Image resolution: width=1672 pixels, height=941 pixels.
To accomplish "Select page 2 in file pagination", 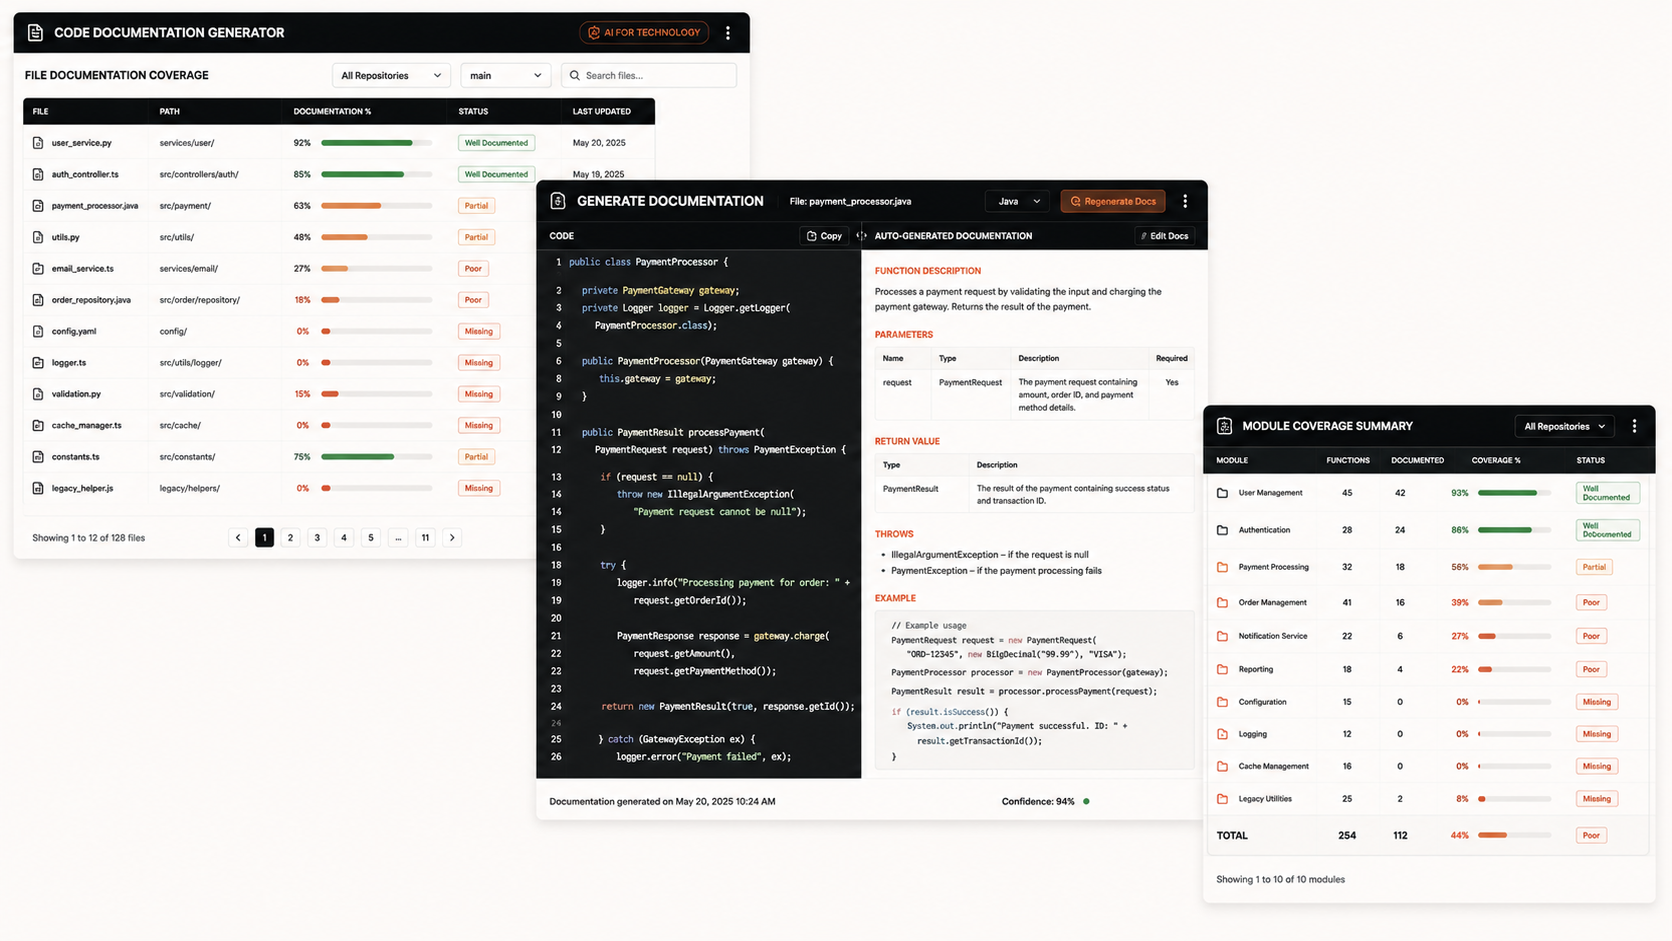I will [x=291, y=538].
